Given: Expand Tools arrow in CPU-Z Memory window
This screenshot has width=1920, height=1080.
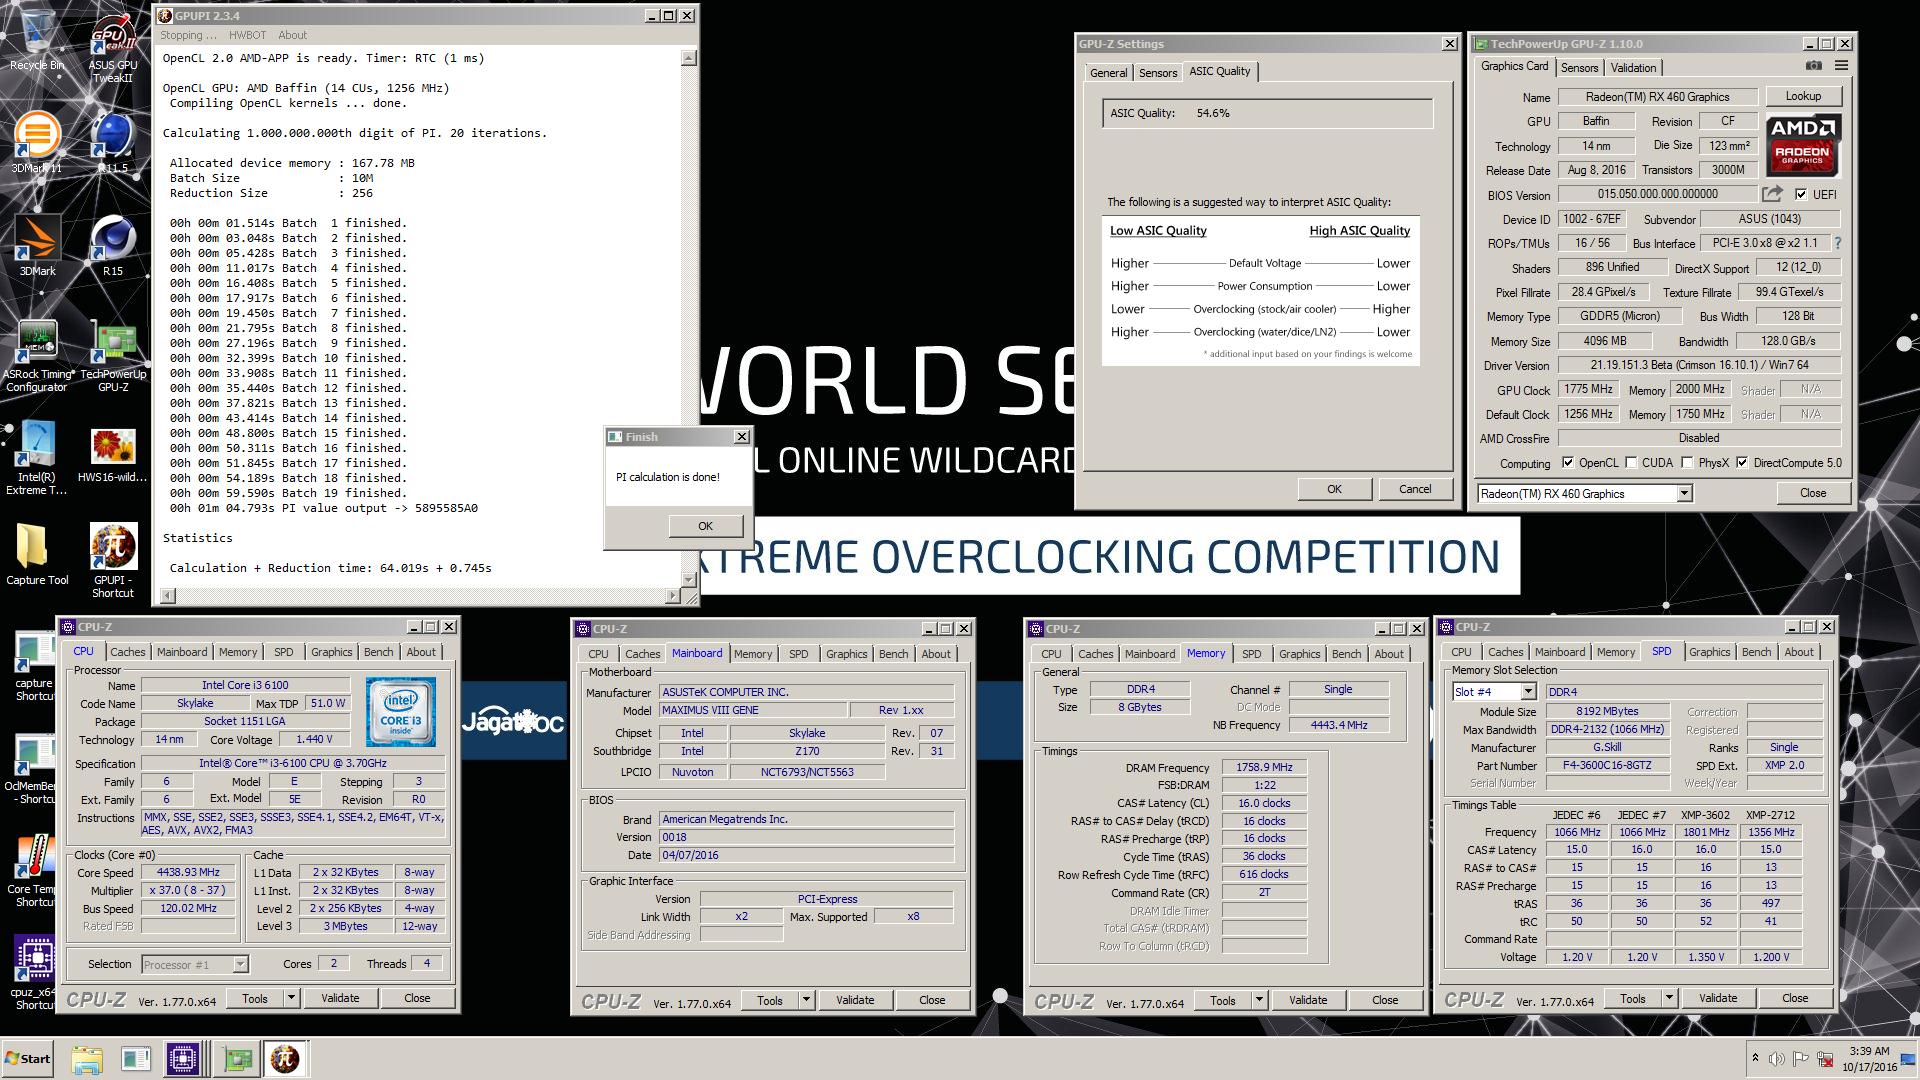Looking at the screenshot, I should tap(1259, 1000).
